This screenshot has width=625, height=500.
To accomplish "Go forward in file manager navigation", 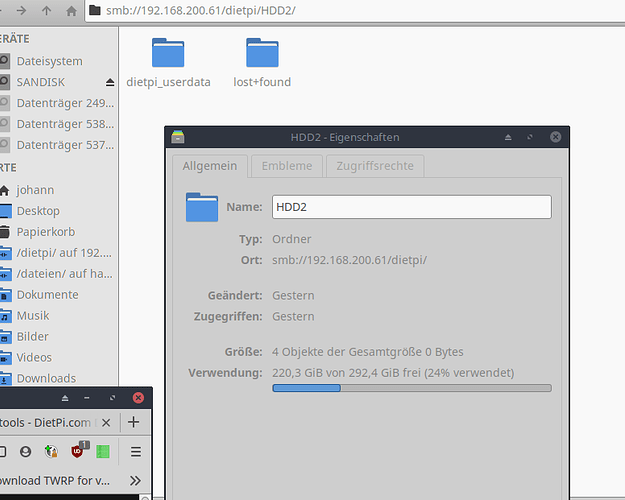I will point(22,10).
